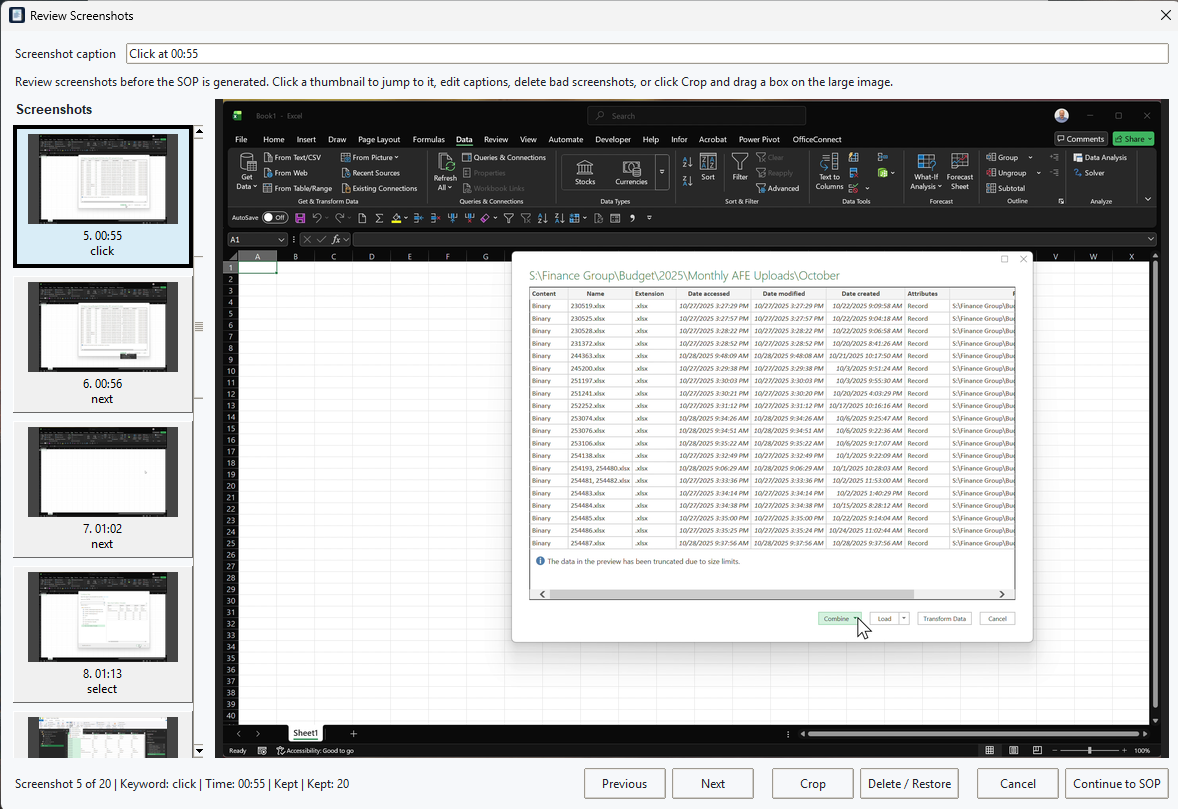Click the preview dialog's horizontal scrollbar

(732, 594)
